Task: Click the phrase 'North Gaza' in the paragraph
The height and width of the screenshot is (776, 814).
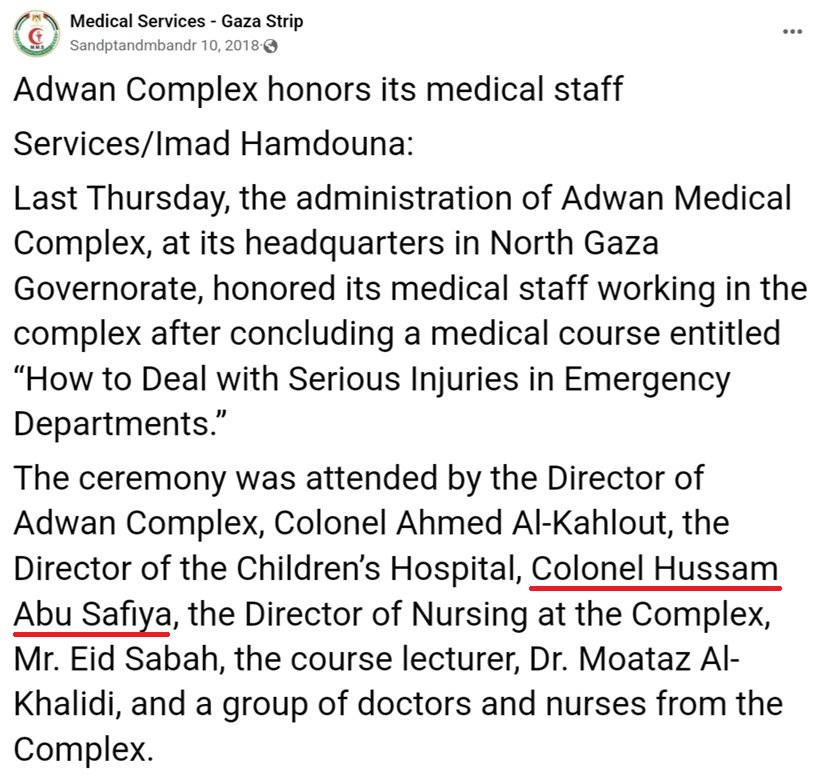Action: [574, 243]
